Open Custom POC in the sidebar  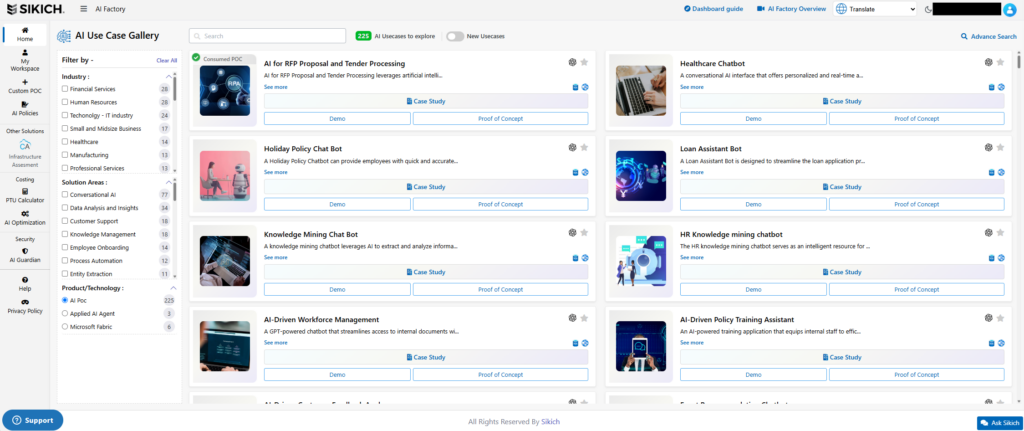pos(25,87)
